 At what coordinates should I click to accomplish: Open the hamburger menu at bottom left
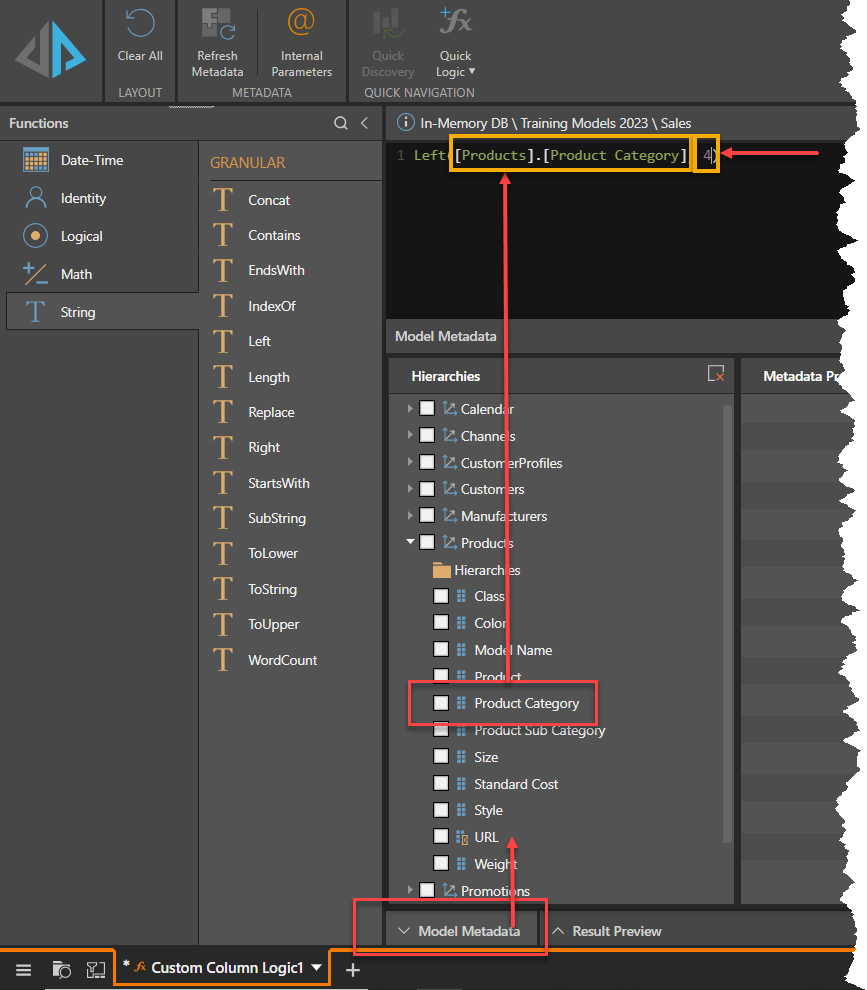click(x=23, y=969)
